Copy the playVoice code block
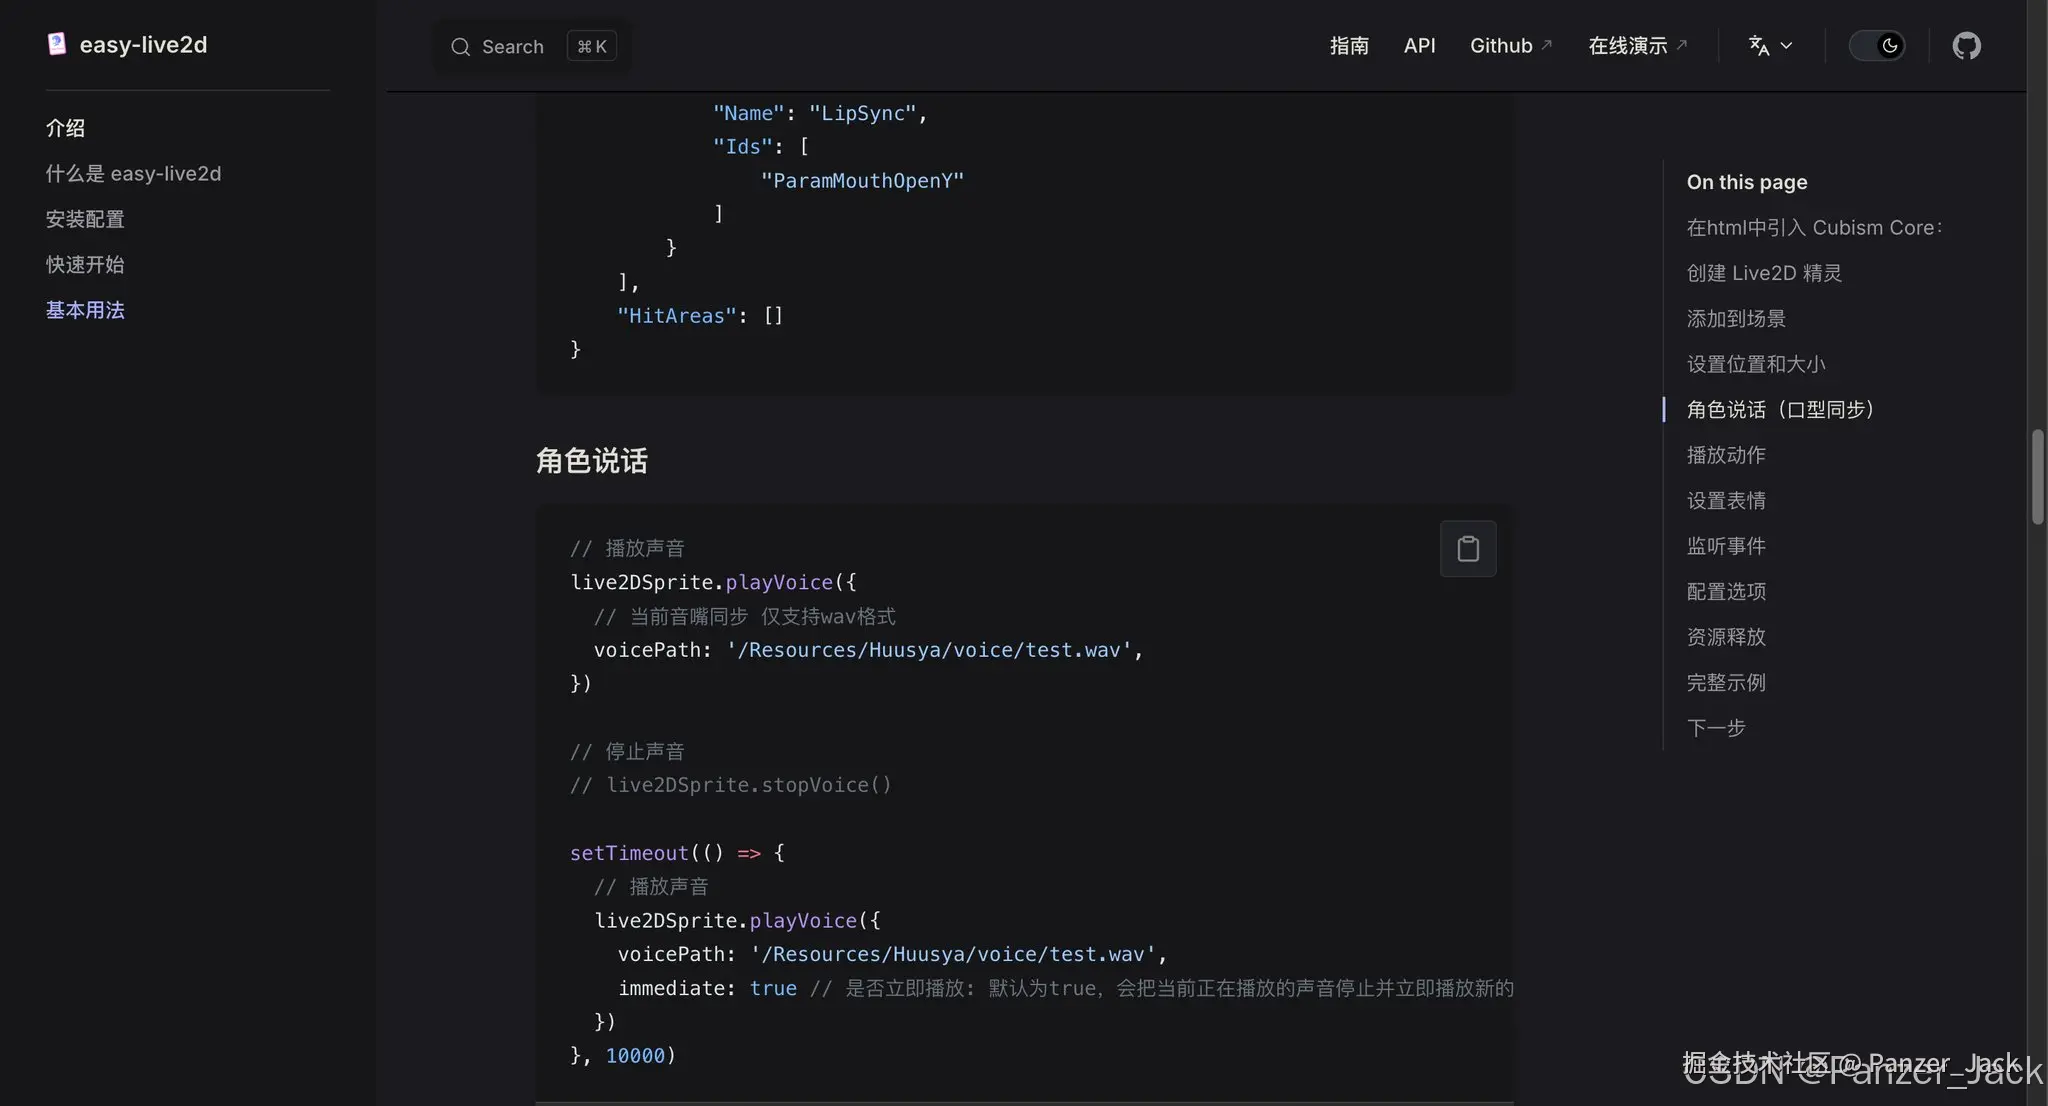 (1467, 548)
